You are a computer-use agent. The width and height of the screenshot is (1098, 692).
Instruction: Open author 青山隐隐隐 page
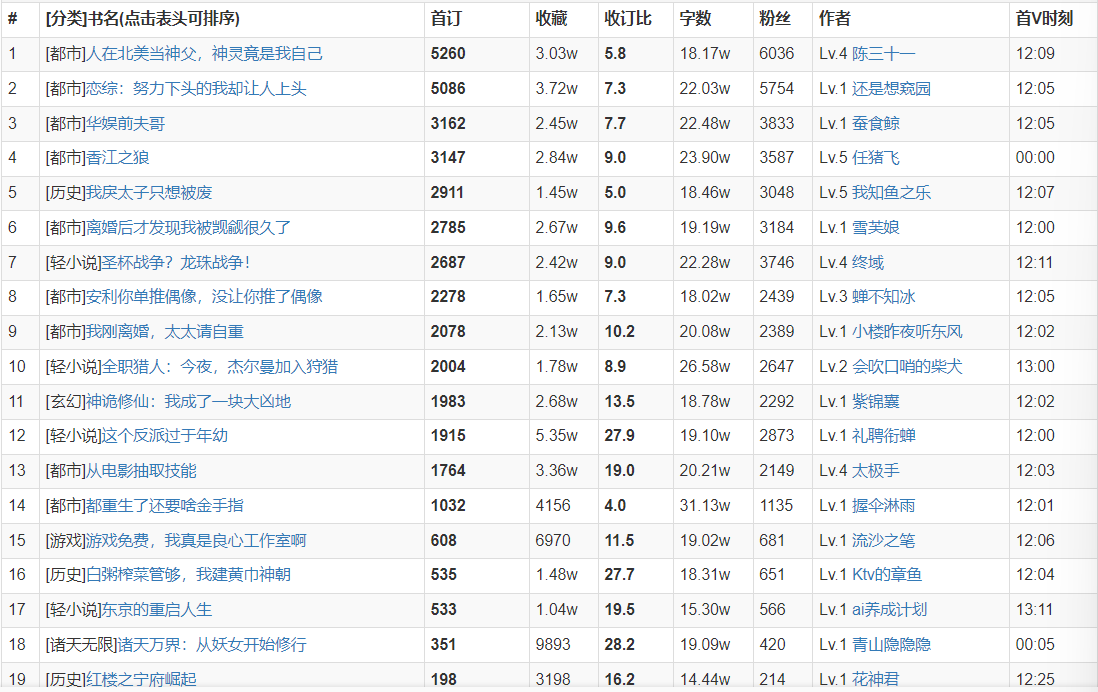(891, 644)
